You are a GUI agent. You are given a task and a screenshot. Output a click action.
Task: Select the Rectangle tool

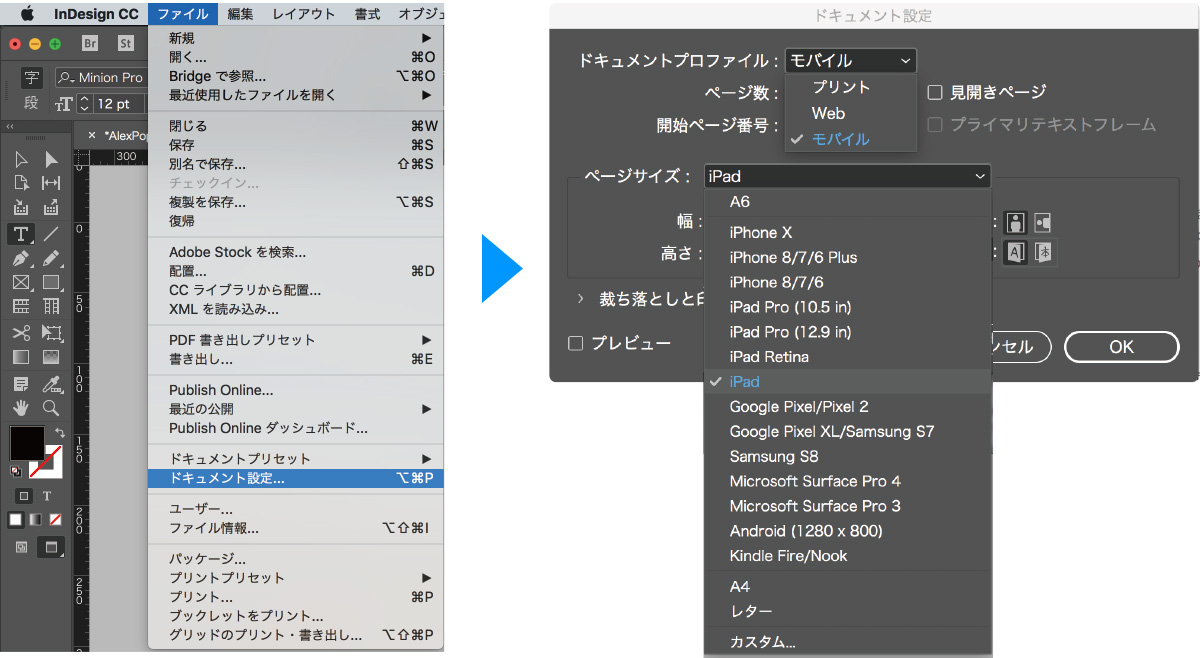pos(51,283)
